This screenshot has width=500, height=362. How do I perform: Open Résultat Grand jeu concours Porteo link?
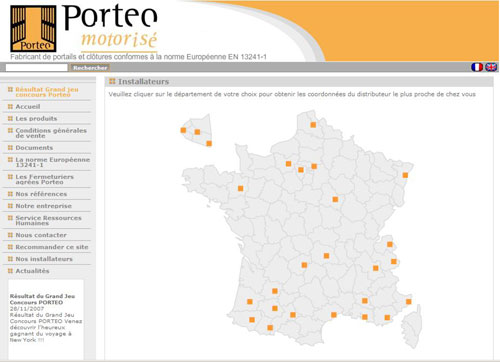[47, 92]
